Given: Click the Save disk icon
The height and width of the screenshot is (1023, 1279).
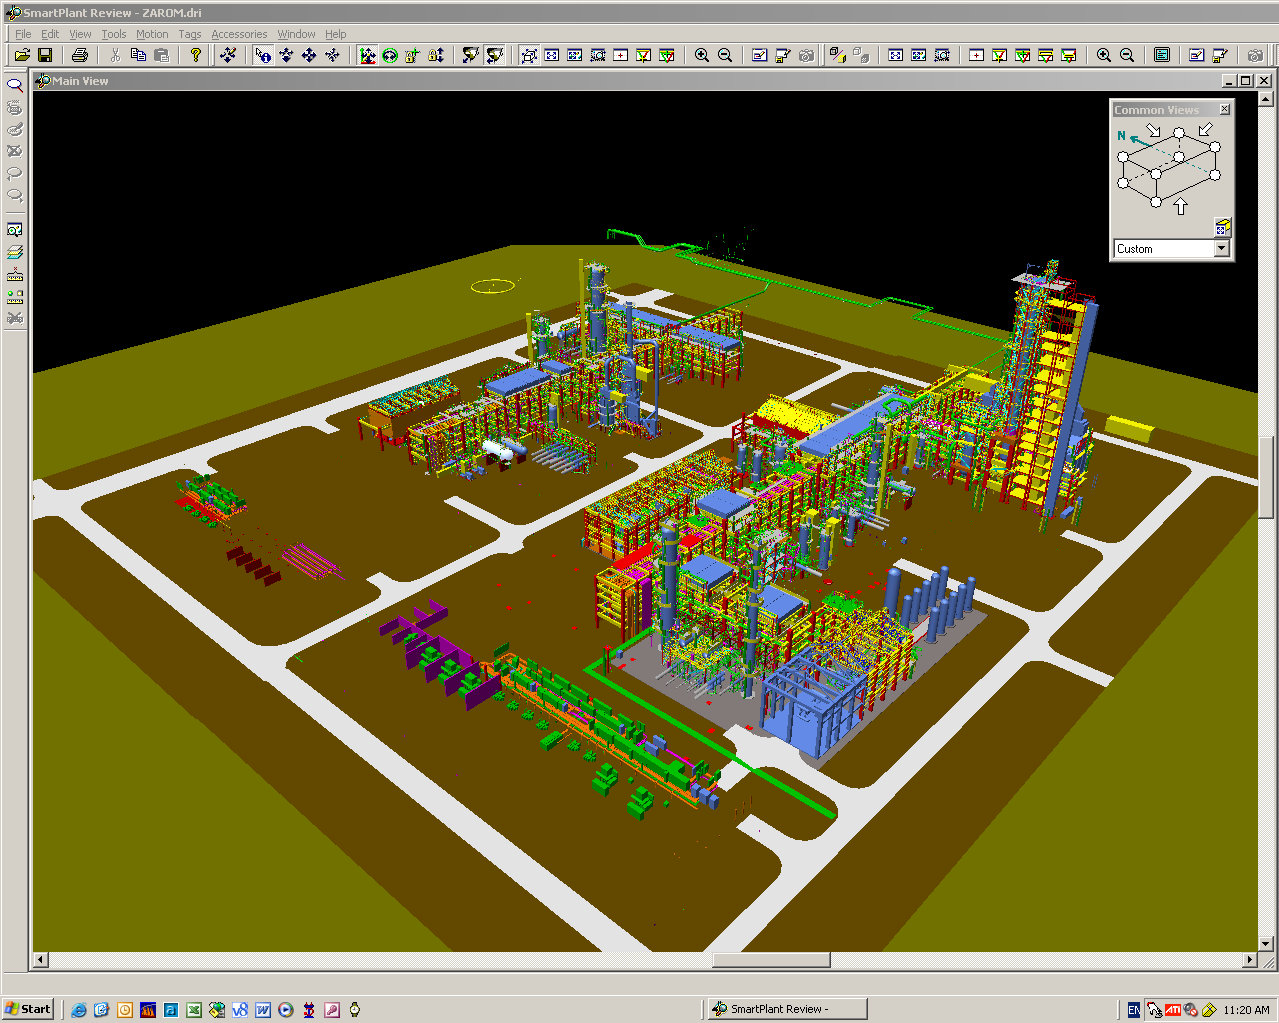Looking at the screenshot, I should coord(44,55).
